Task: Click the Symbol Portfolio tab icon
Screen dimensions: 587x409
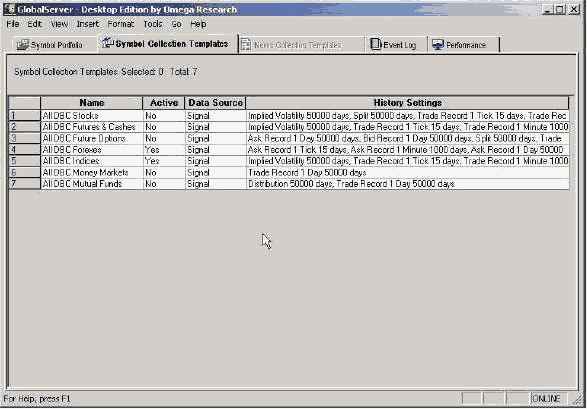Action: click(22, 45)
